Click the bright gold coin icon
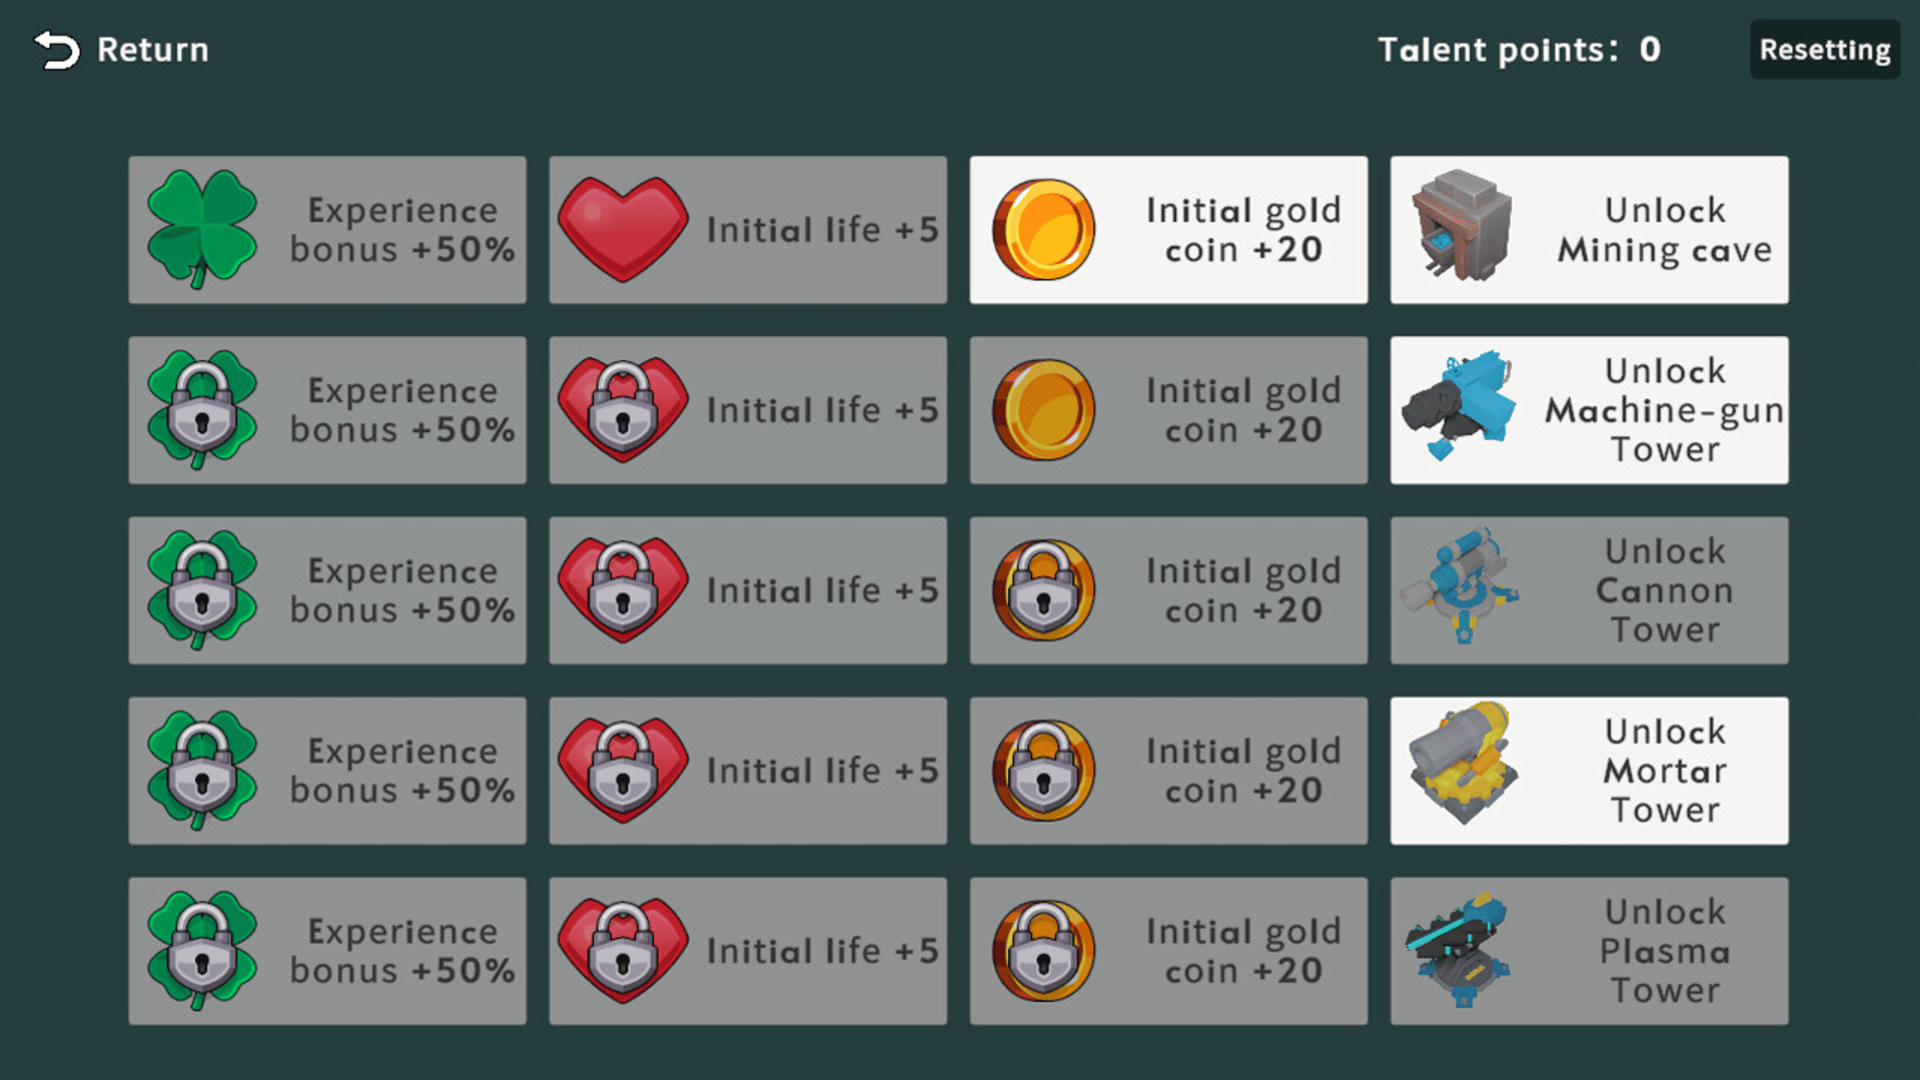 [1043, 229]
